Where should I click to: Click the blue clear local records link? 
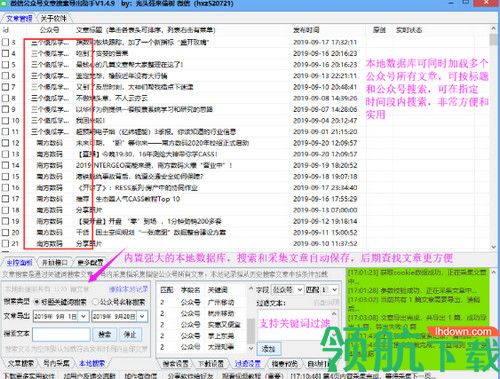(128, 289)
